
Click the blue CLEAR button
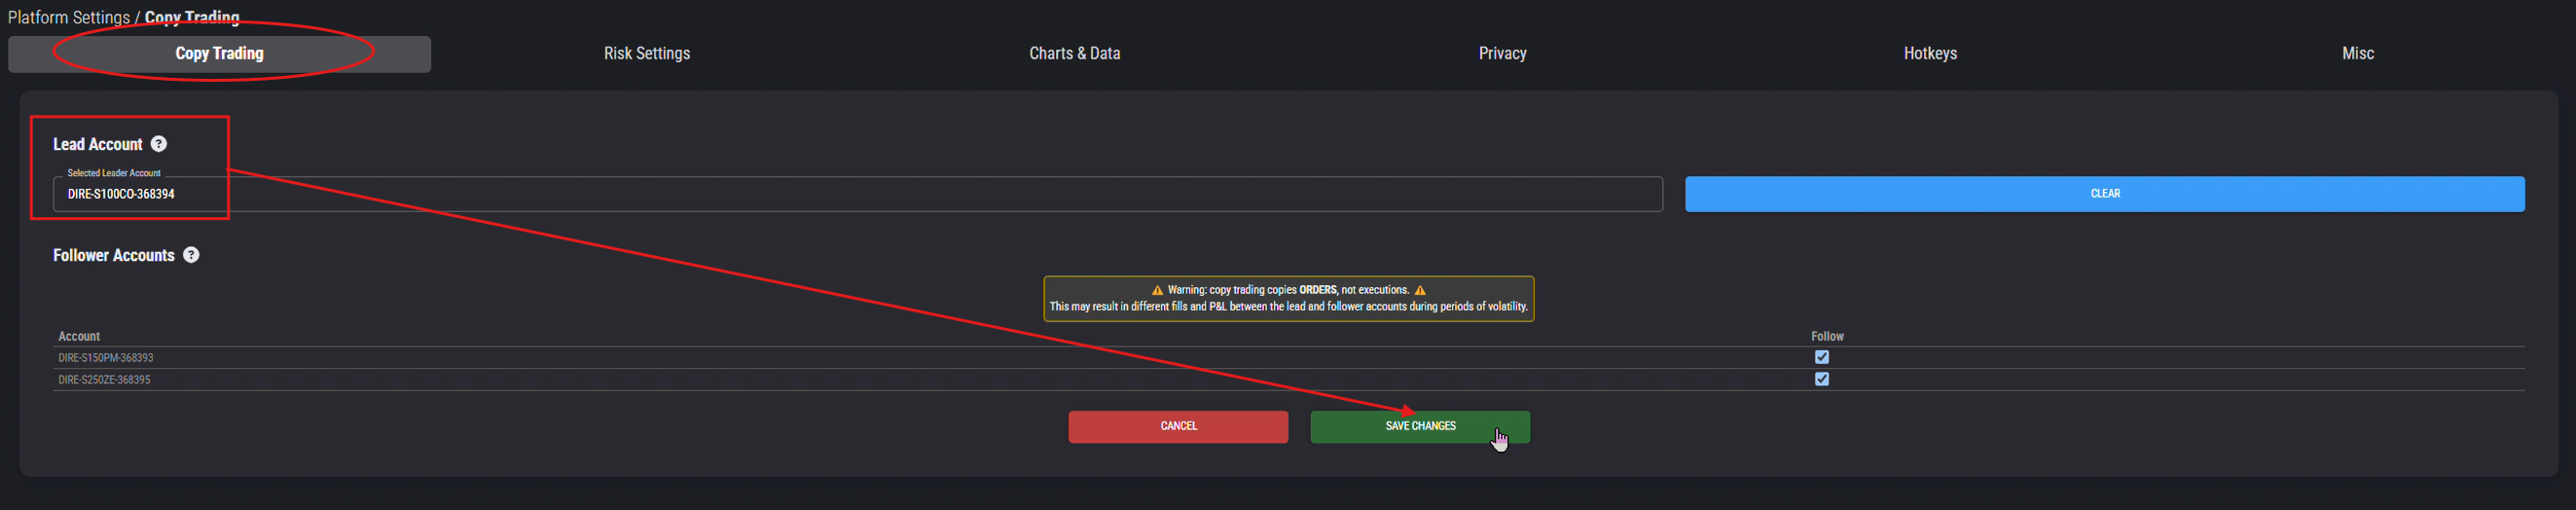tap(2105, 194)
